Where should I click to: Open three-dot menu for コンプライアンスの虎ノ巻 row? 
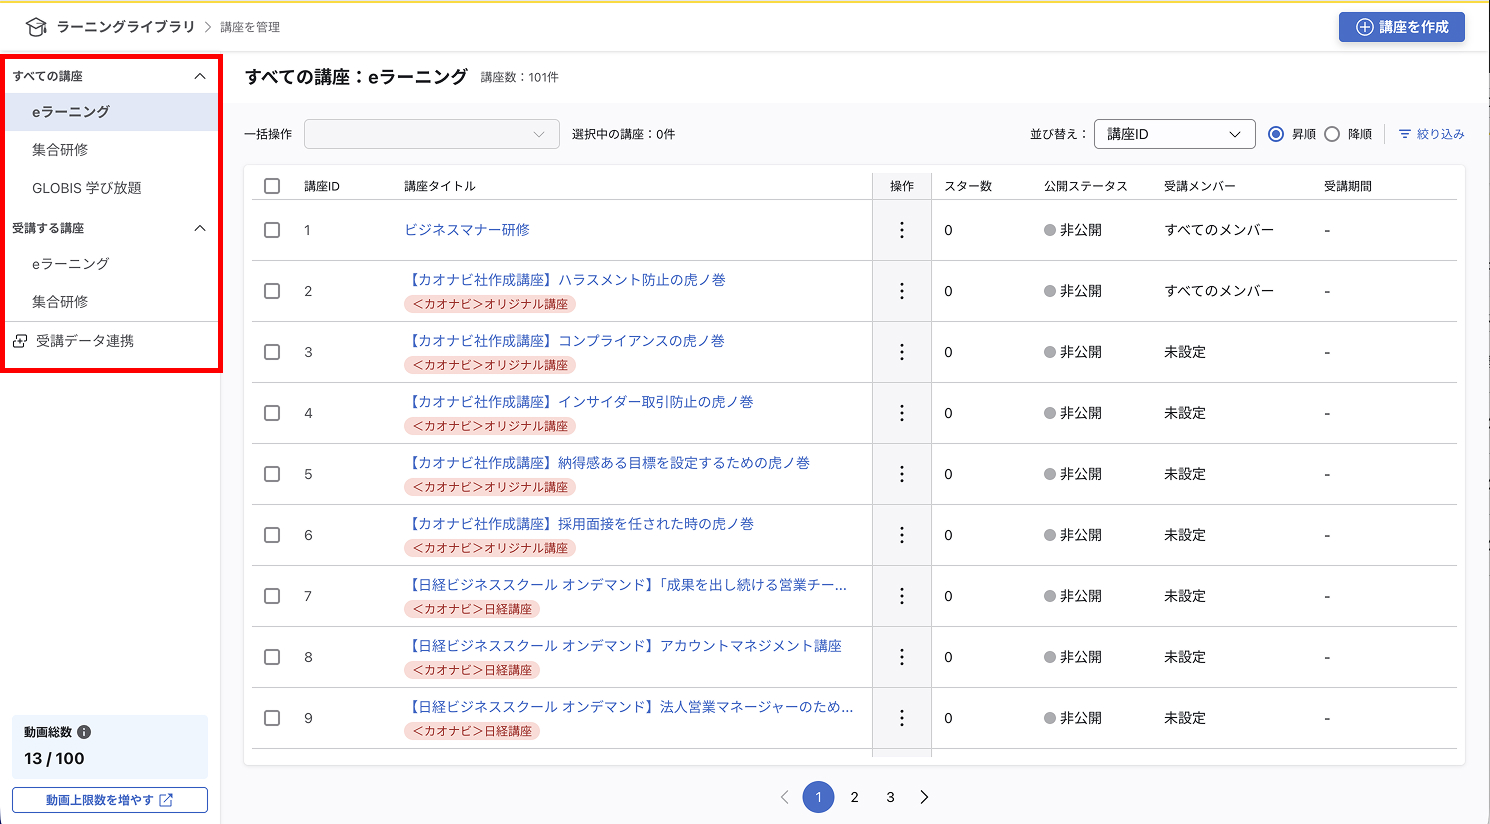[x=902, y=352]
